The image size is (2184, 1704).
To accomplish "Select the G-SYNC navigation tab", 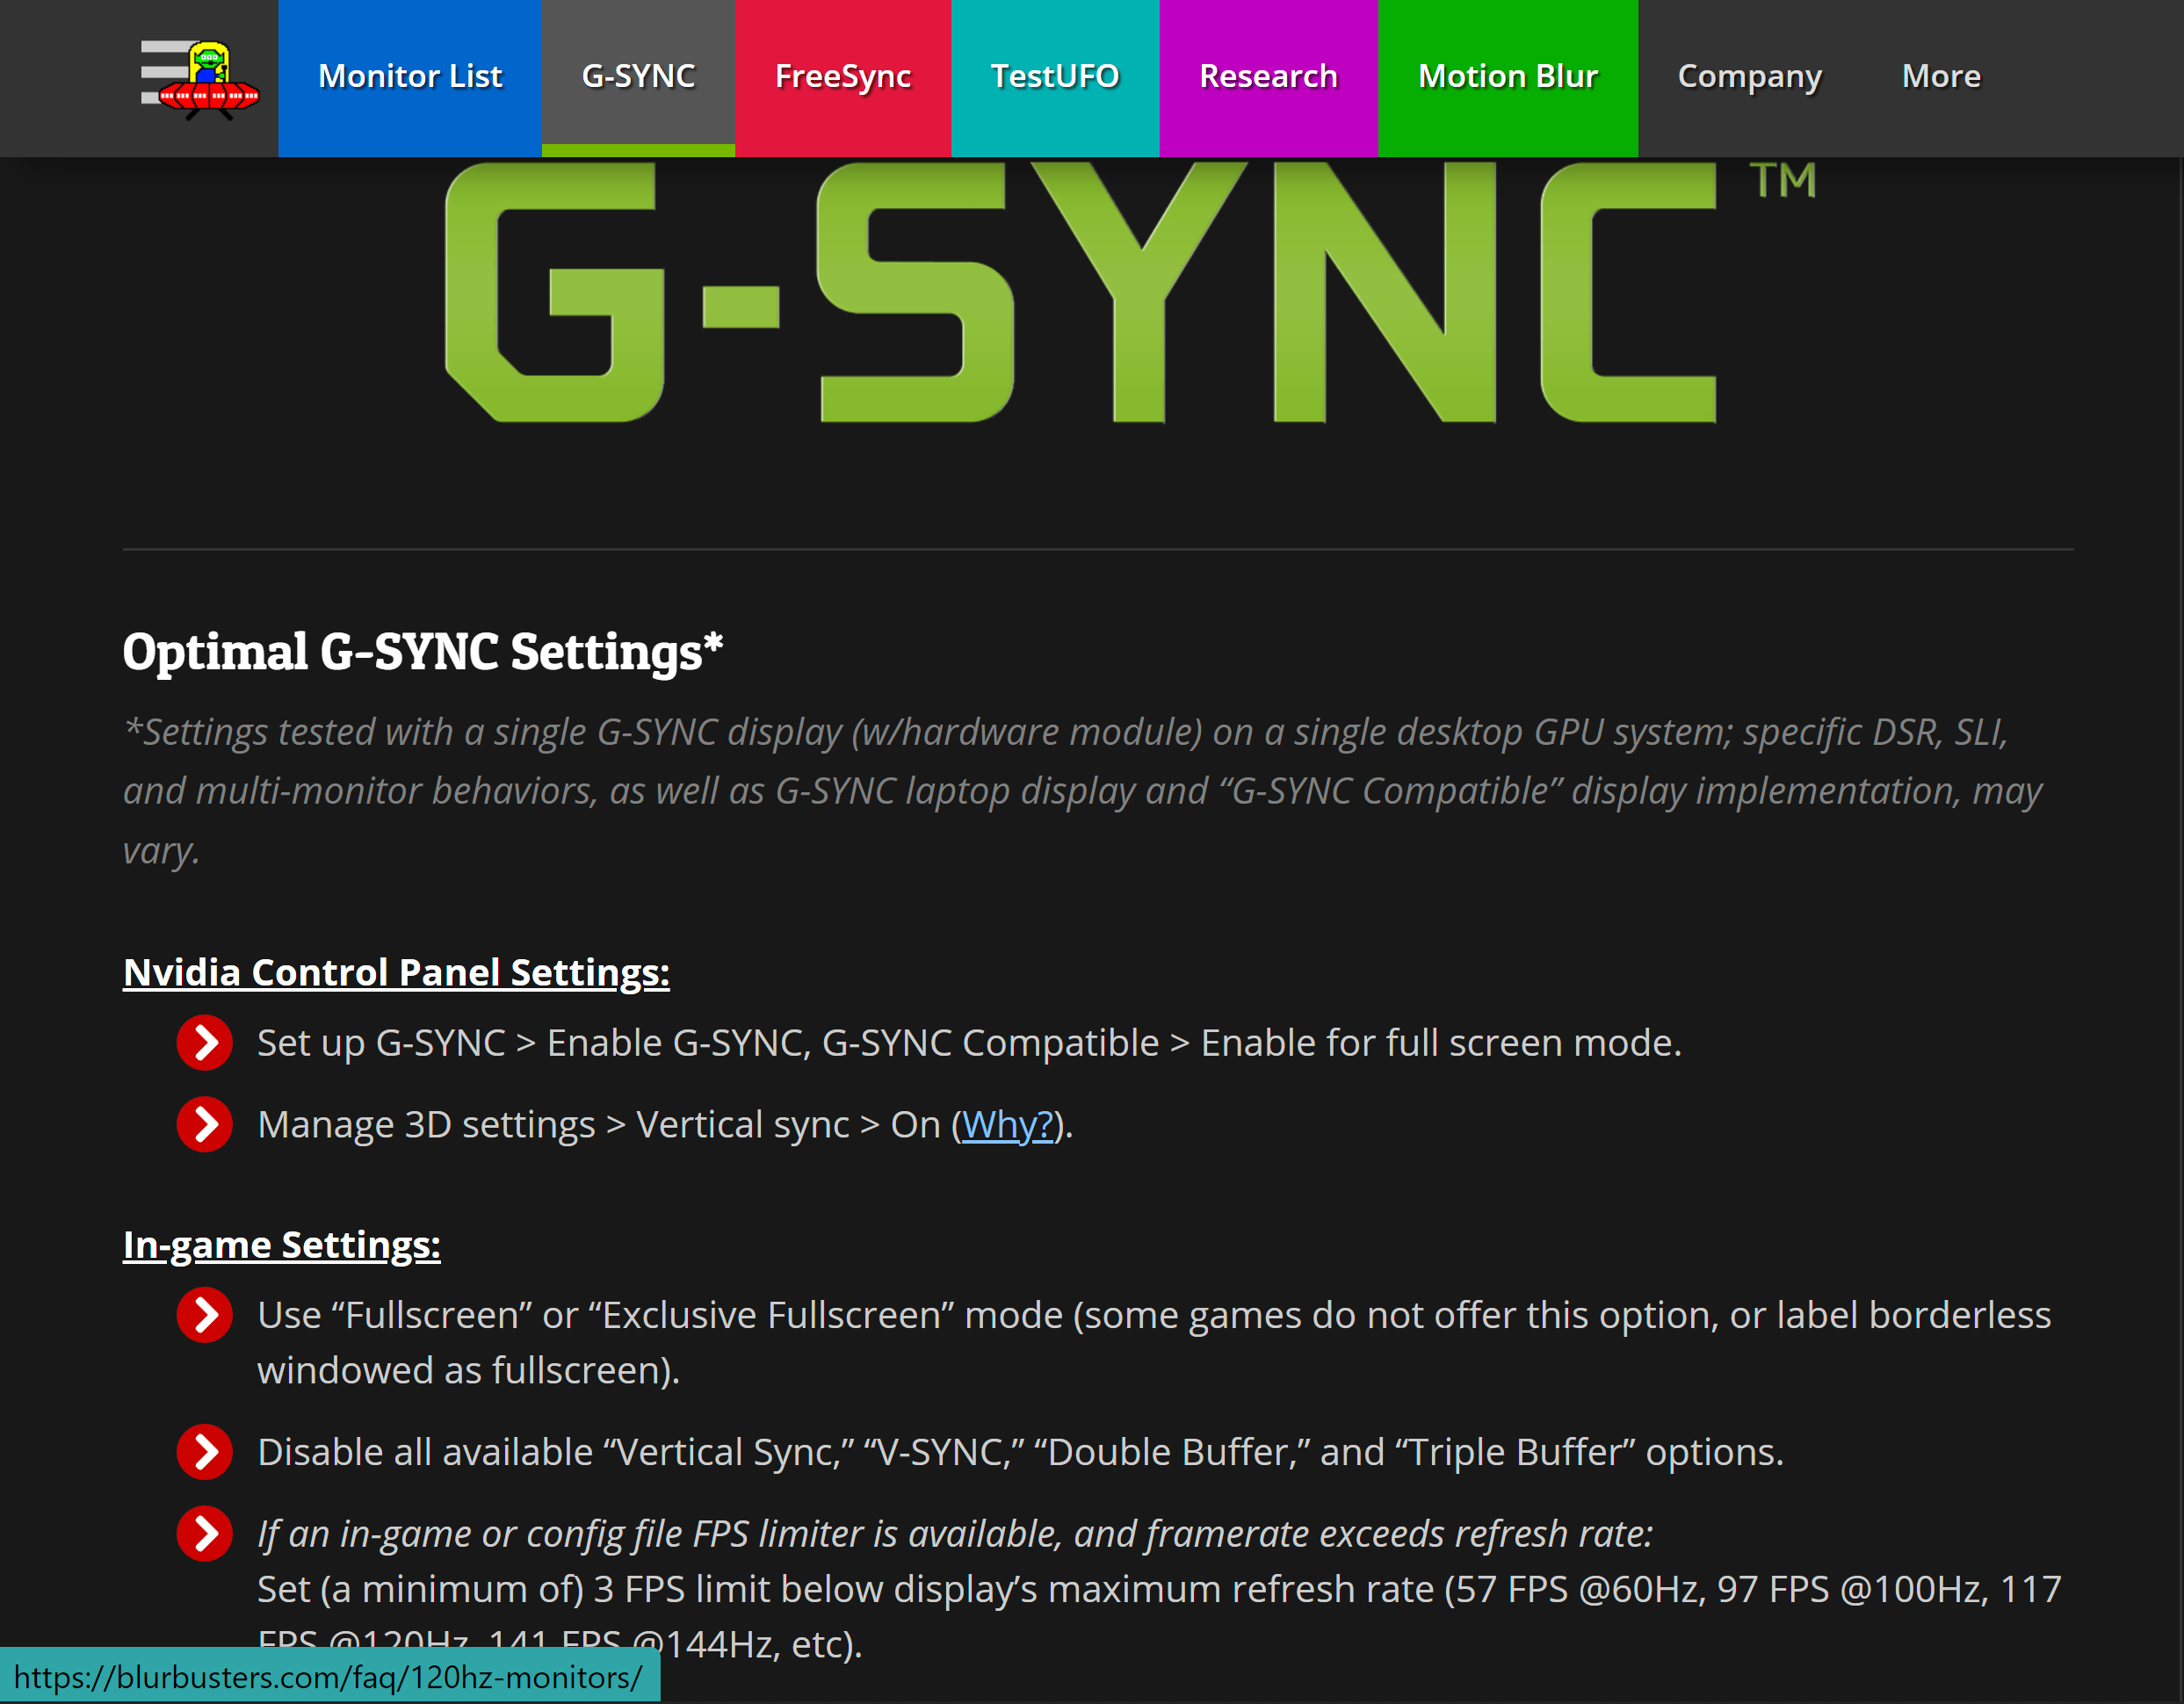I will click(638, 77).
